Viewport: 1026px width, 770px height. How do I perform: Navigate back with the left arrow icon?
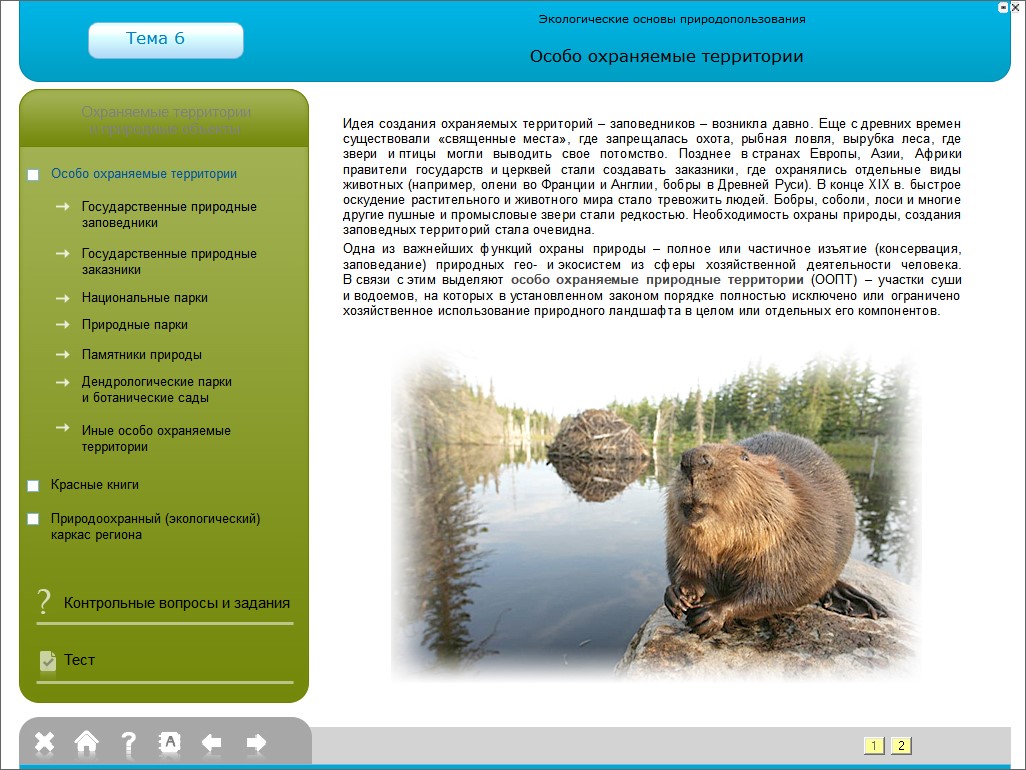click(212, 742)
